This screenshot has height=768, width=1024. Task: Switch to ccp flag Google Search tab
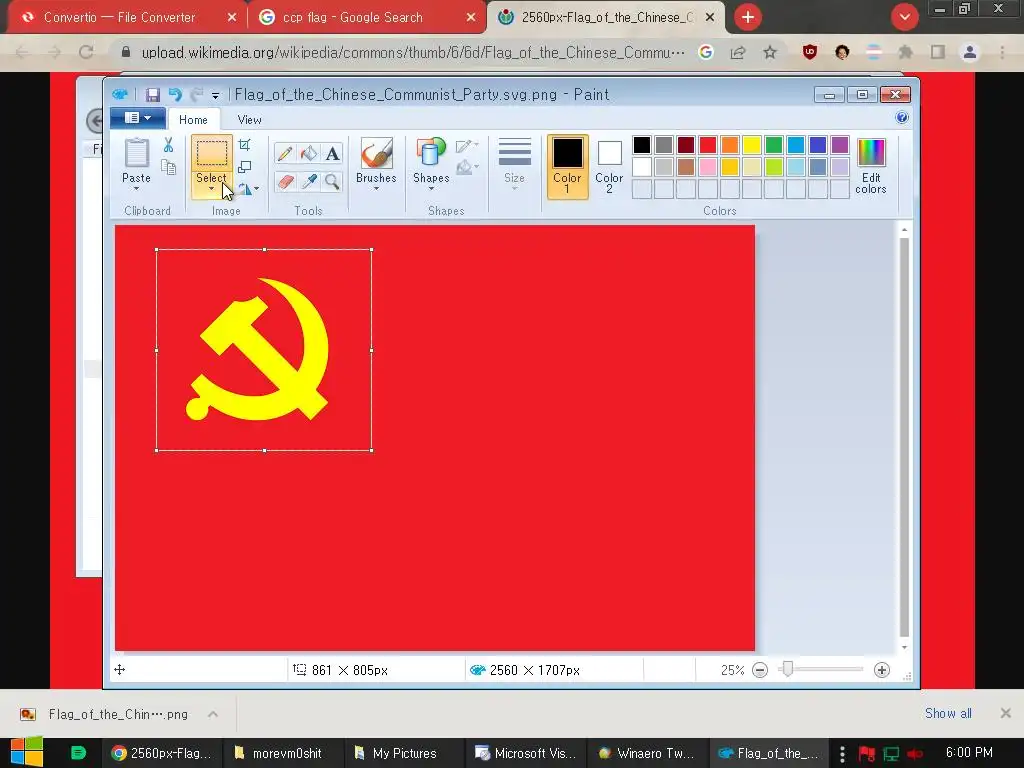pyautogui.click(x=367, y=18)
